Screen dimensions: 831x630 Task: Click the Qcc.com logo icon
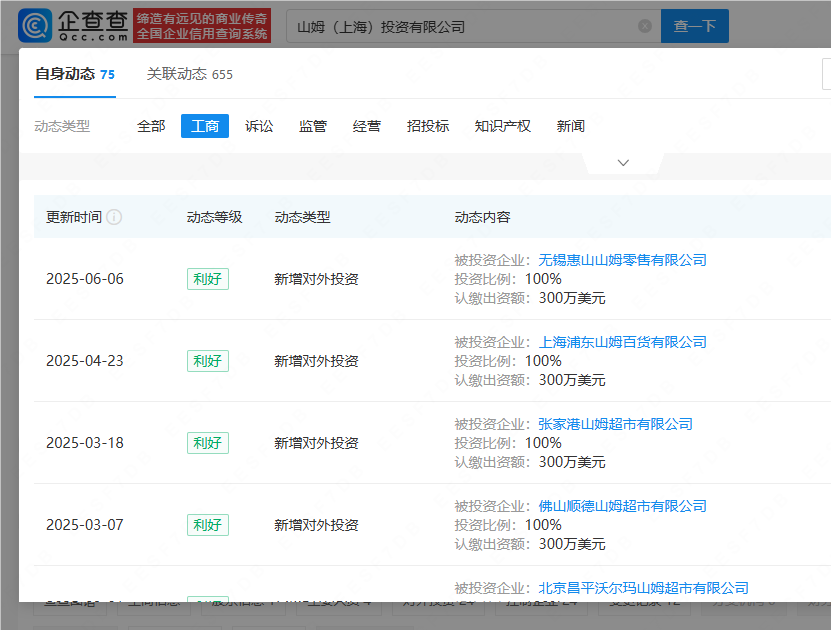36,26
